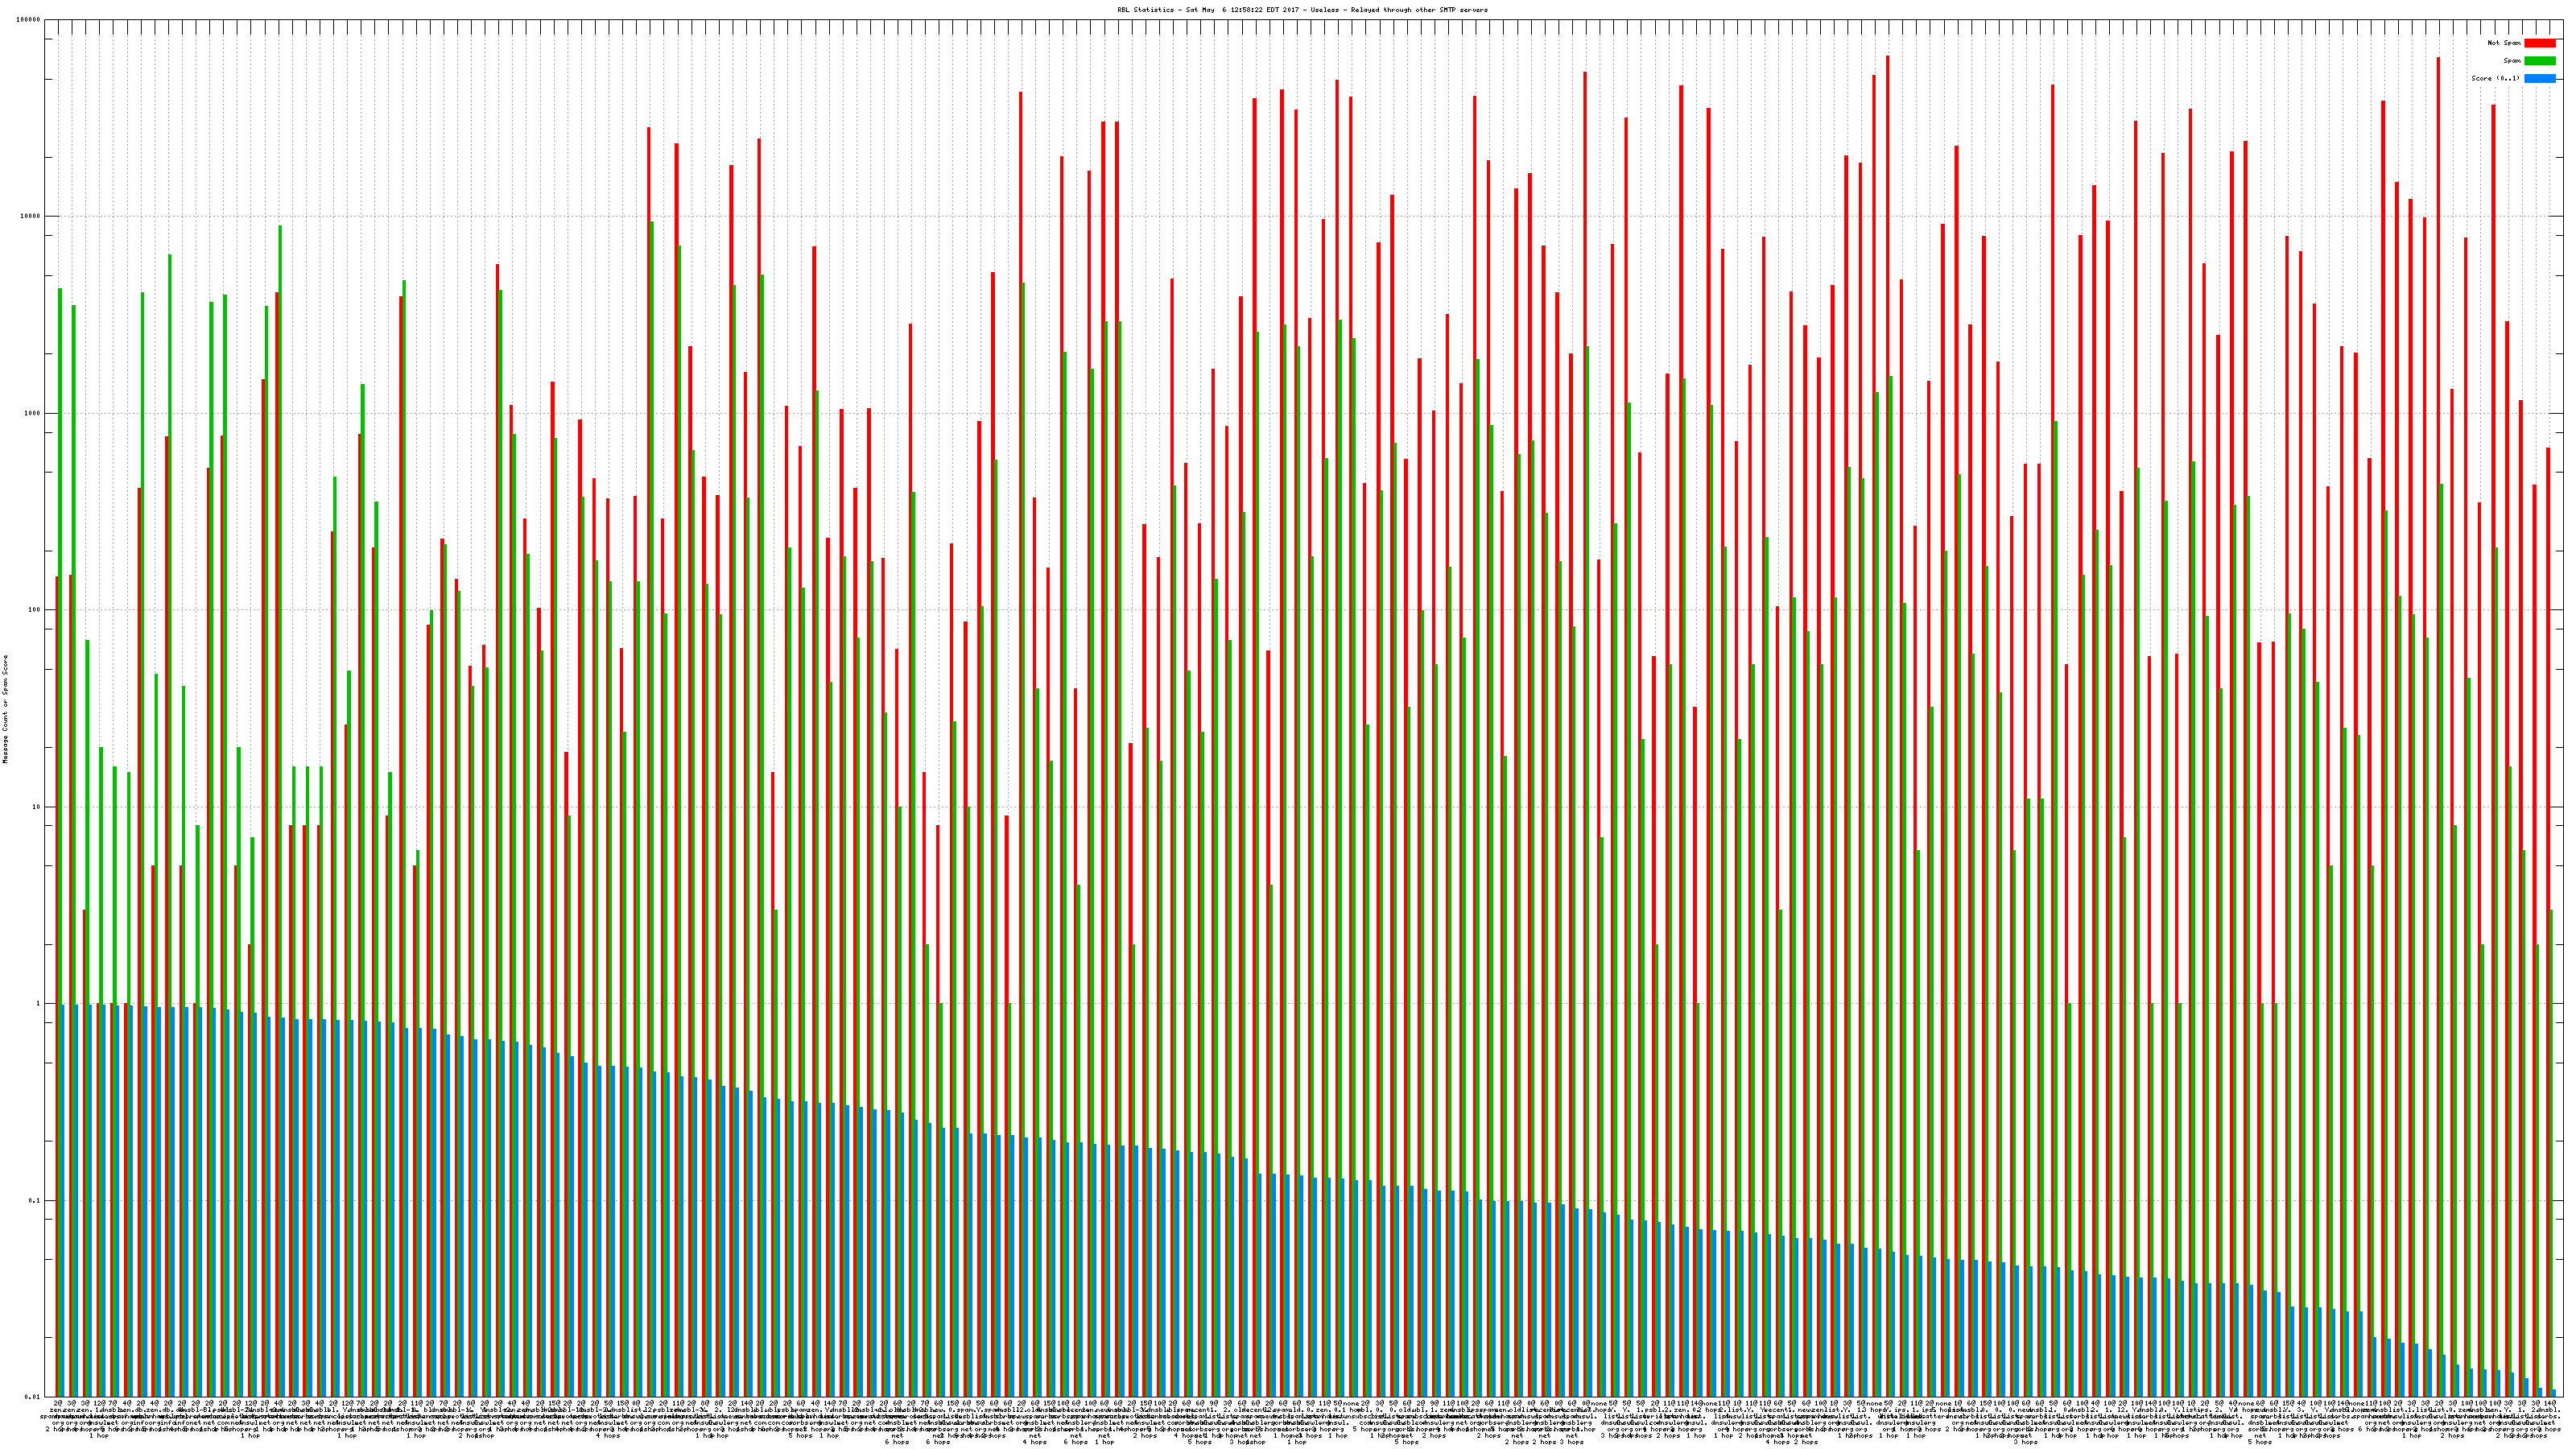Click the 'Message Count or Spam Score' axis title
2576x1449 pixels.
pos(5,709)
